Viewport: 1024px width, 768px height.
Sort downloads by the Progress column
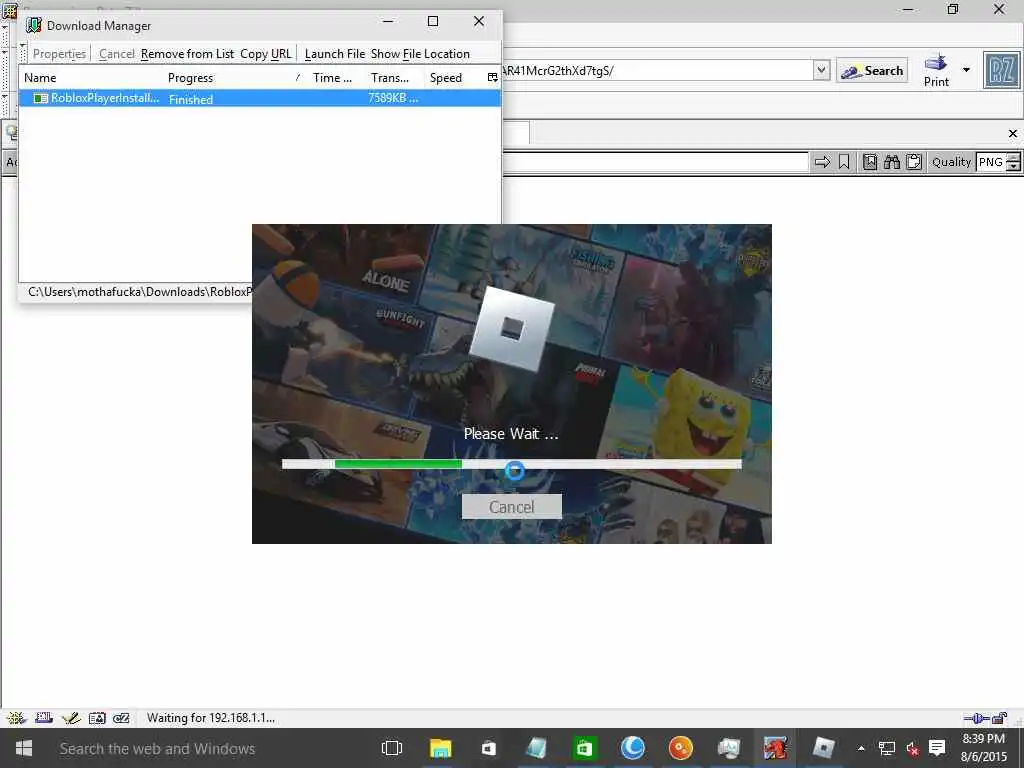234,78
